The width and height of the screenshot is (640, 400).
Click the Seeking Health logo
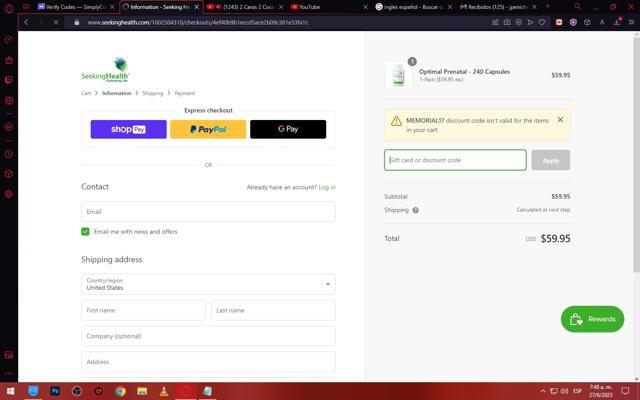click(x=105, y=69)
